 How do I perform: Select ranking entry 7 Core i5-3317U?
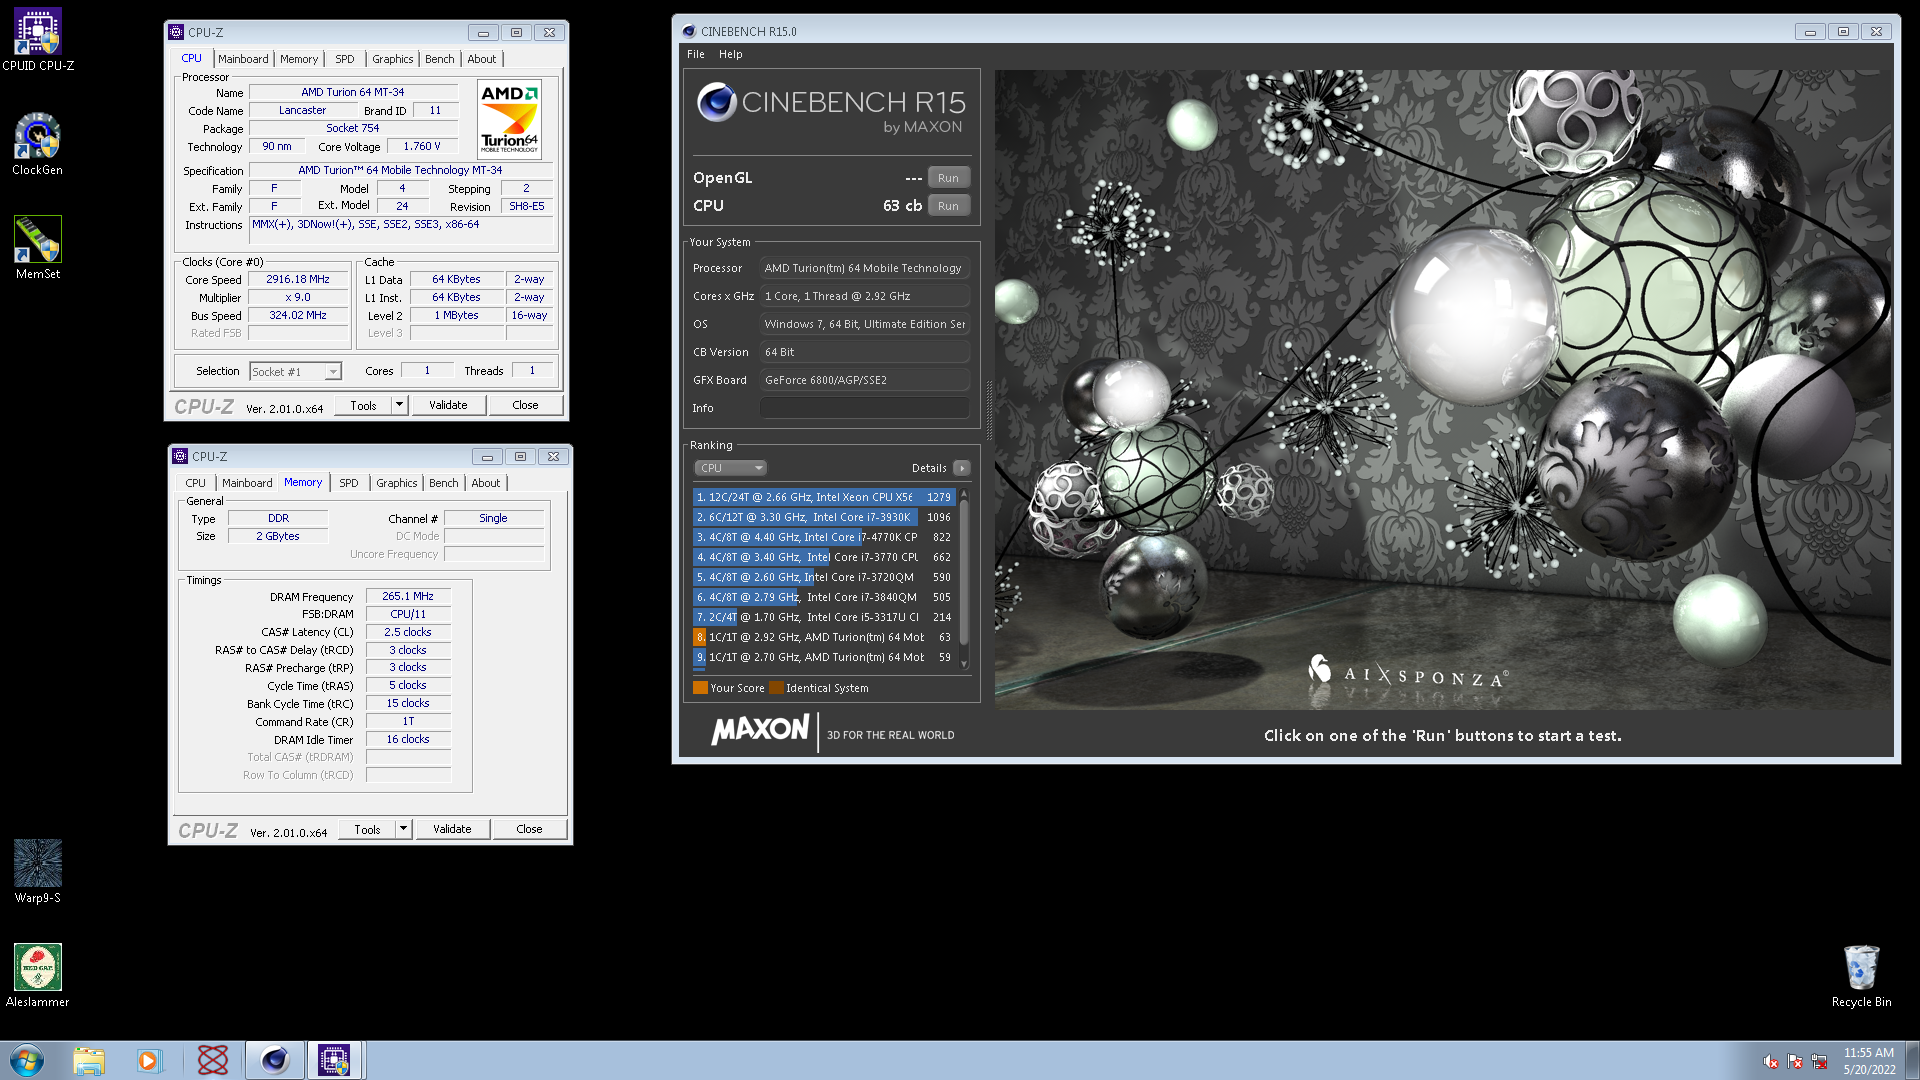(x=824, y=617)
